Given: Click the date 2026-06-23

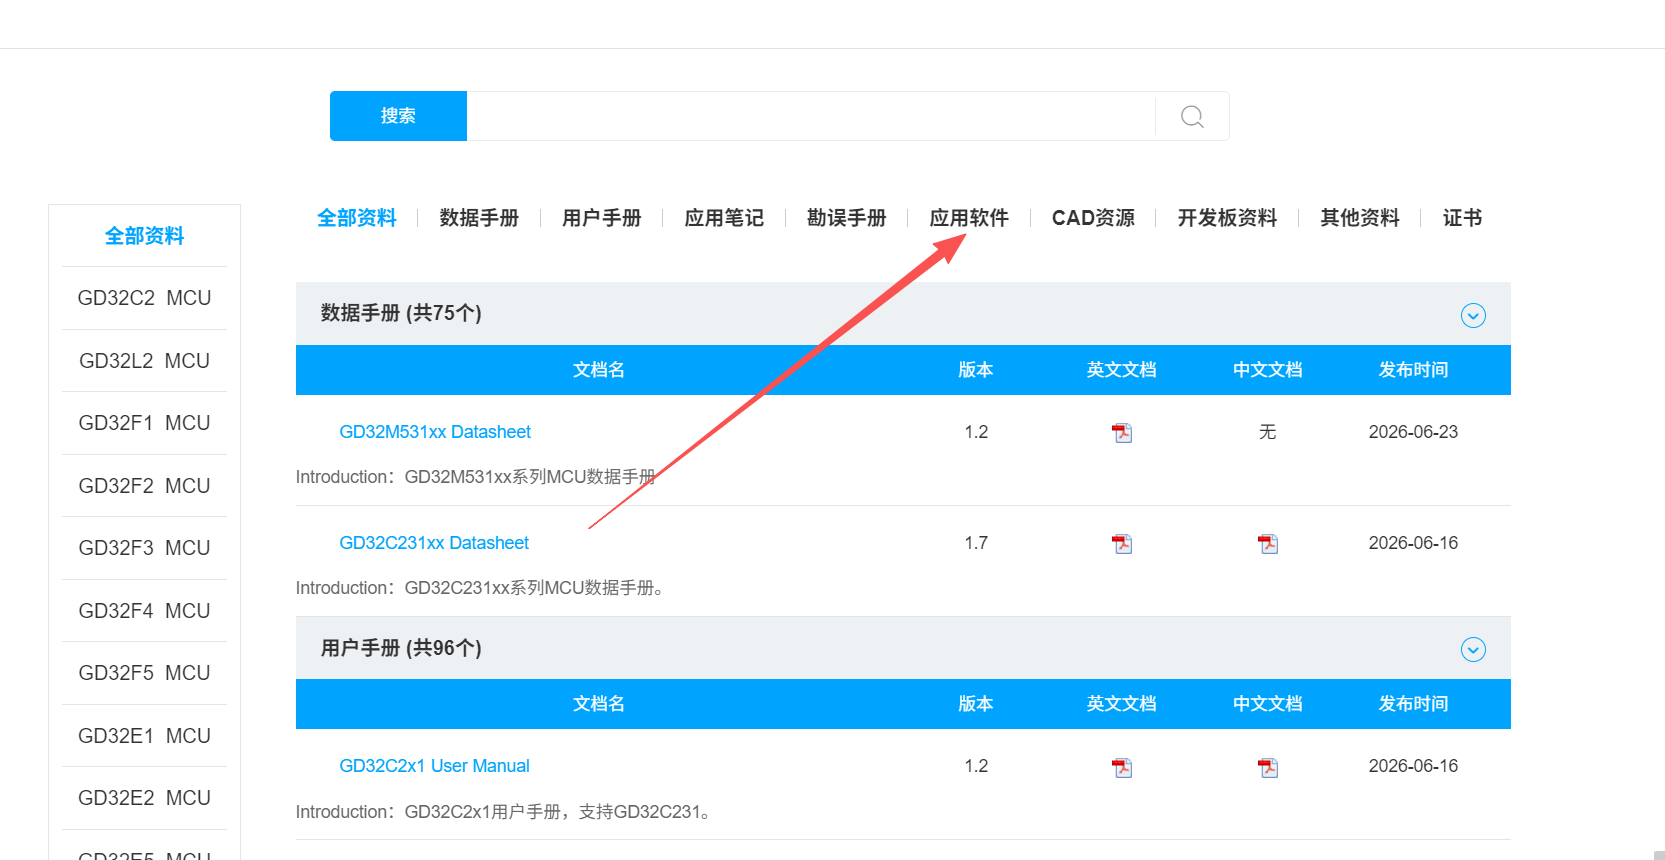Looking at the screenshot, I should tap(1413, 432).
